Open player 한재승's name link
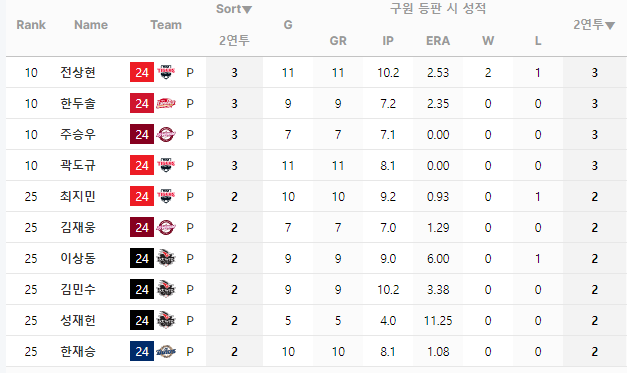The height and width of the screenshot is (373, 627). pos(78,351)
